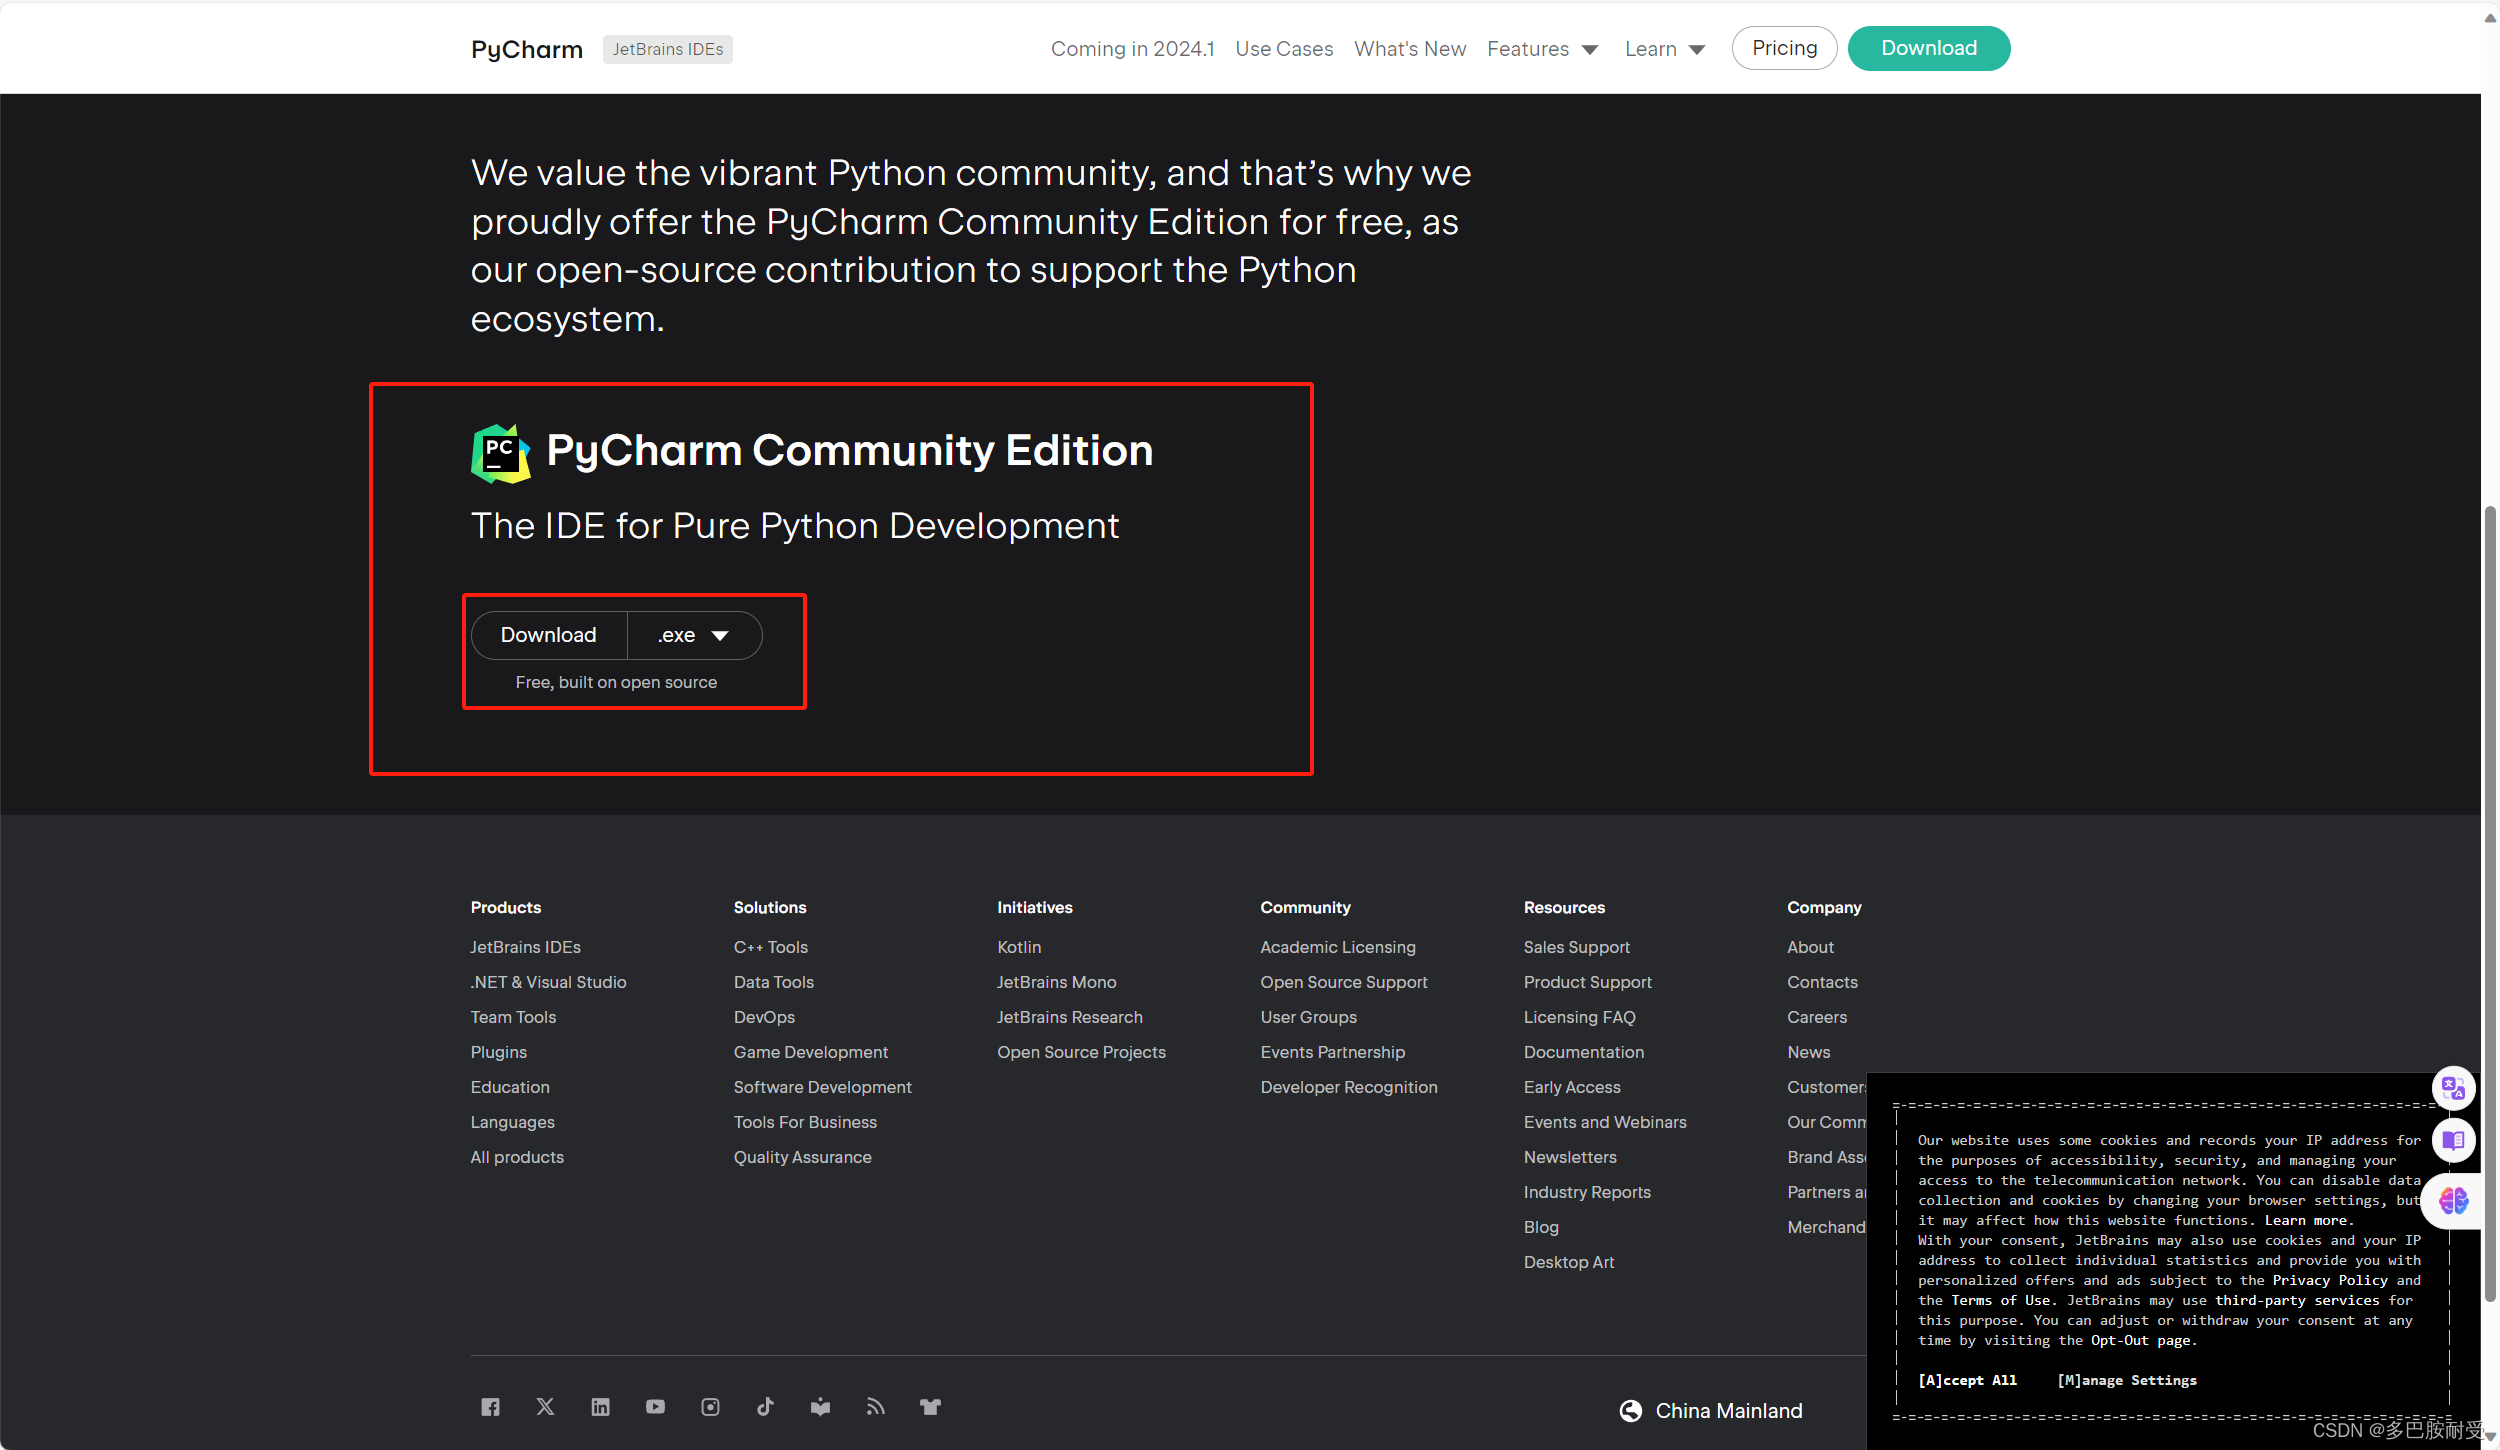Viewport: 2500px width, 1450px height.
Task: Click the globe icon beside China Mainland
Action: (1631, 1411)
